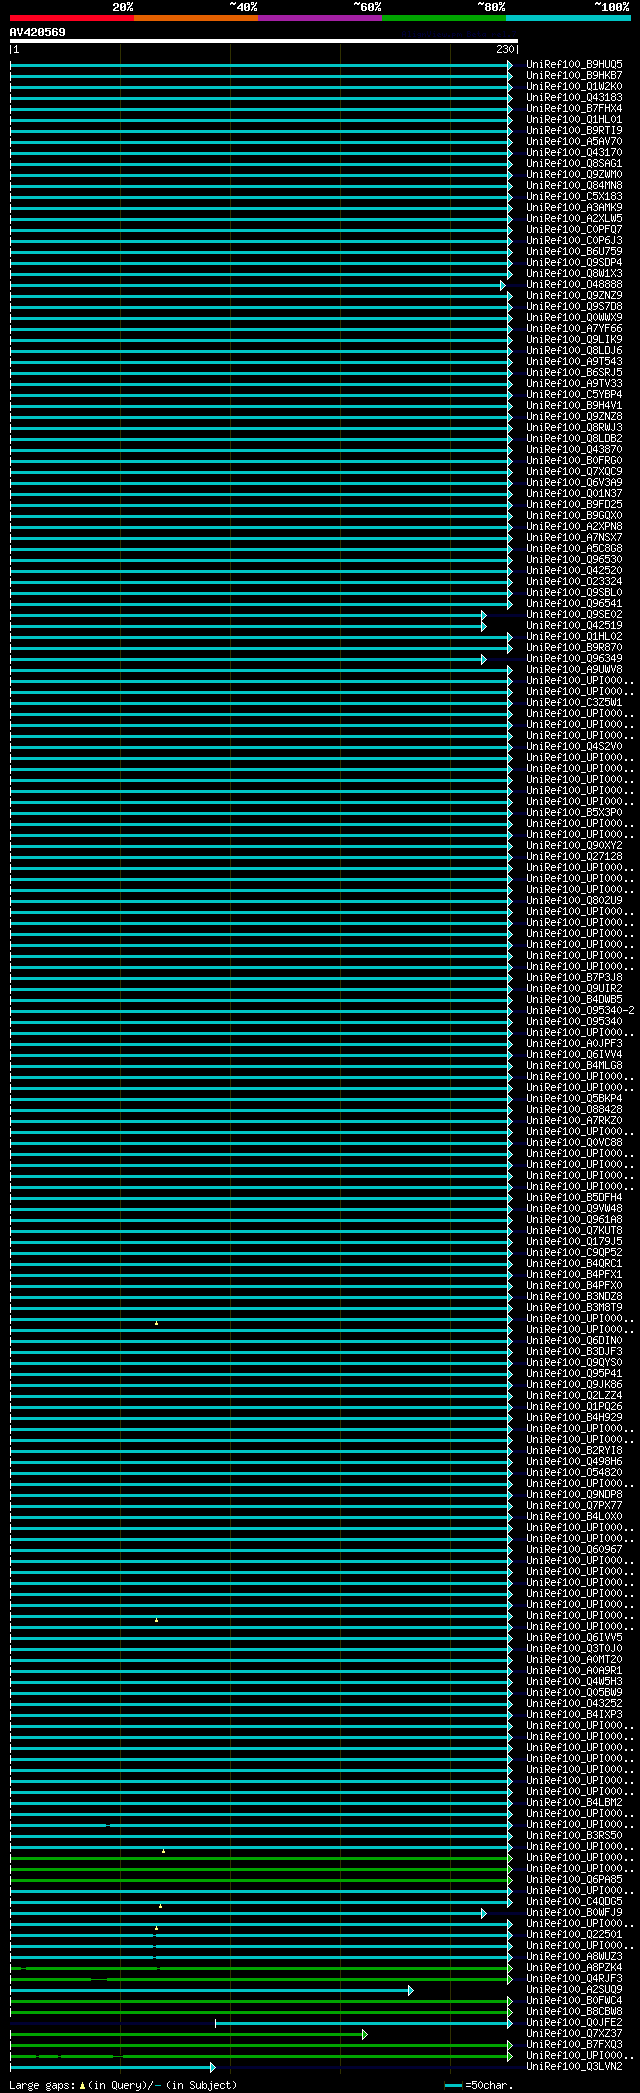The height and width of the screenshot is (2093, 640).
Task: Select the label UniRef100_C3Z5W1
Action: (x=574, y=703)
